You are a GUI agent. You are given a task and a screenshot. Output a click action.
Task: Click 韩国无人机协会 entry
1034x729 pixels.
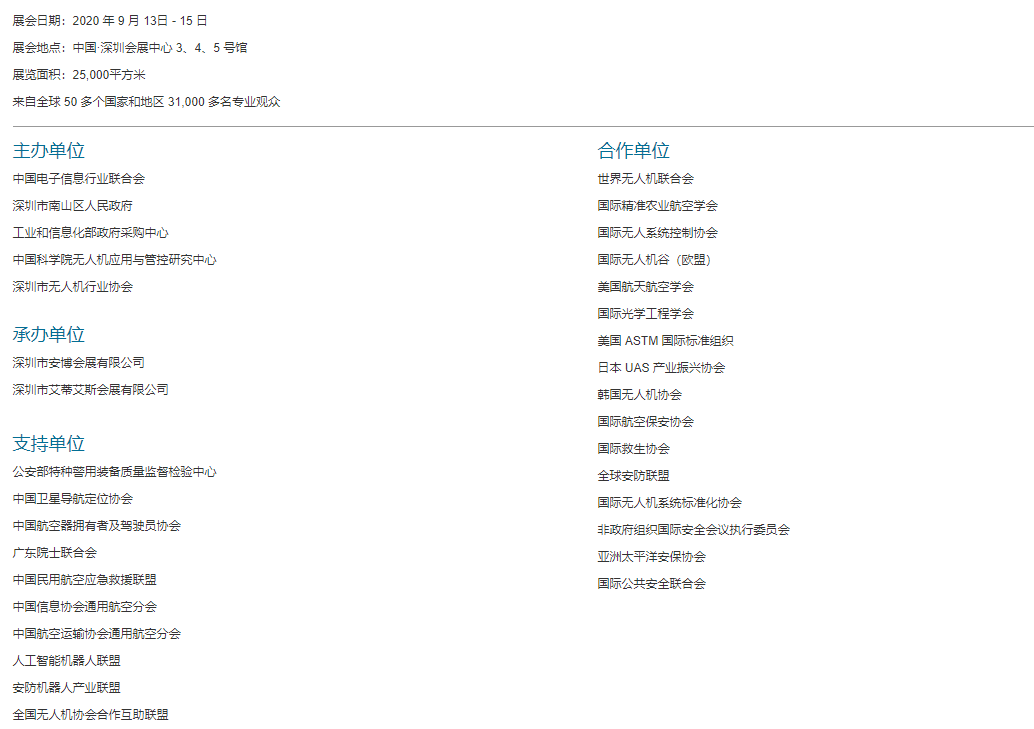(x=639, y=395)
